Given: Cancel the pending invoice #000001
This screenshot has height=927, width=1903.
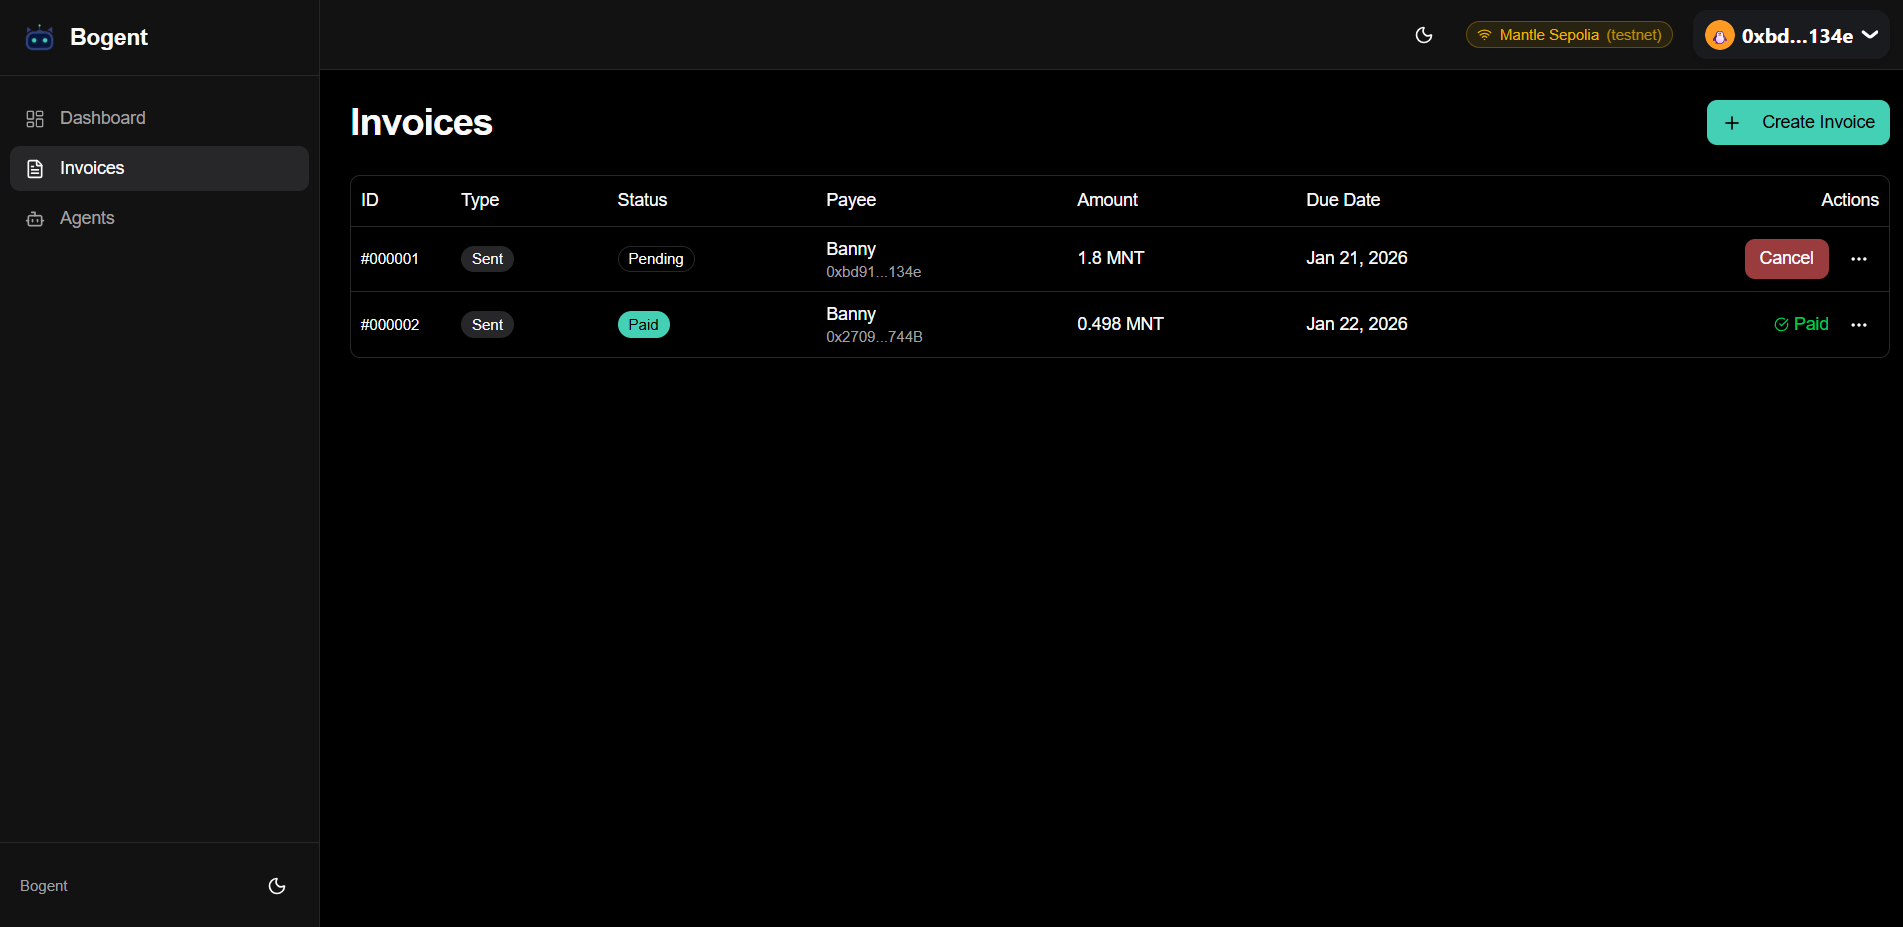Looking at the screenshot, I should point(1786,259).
